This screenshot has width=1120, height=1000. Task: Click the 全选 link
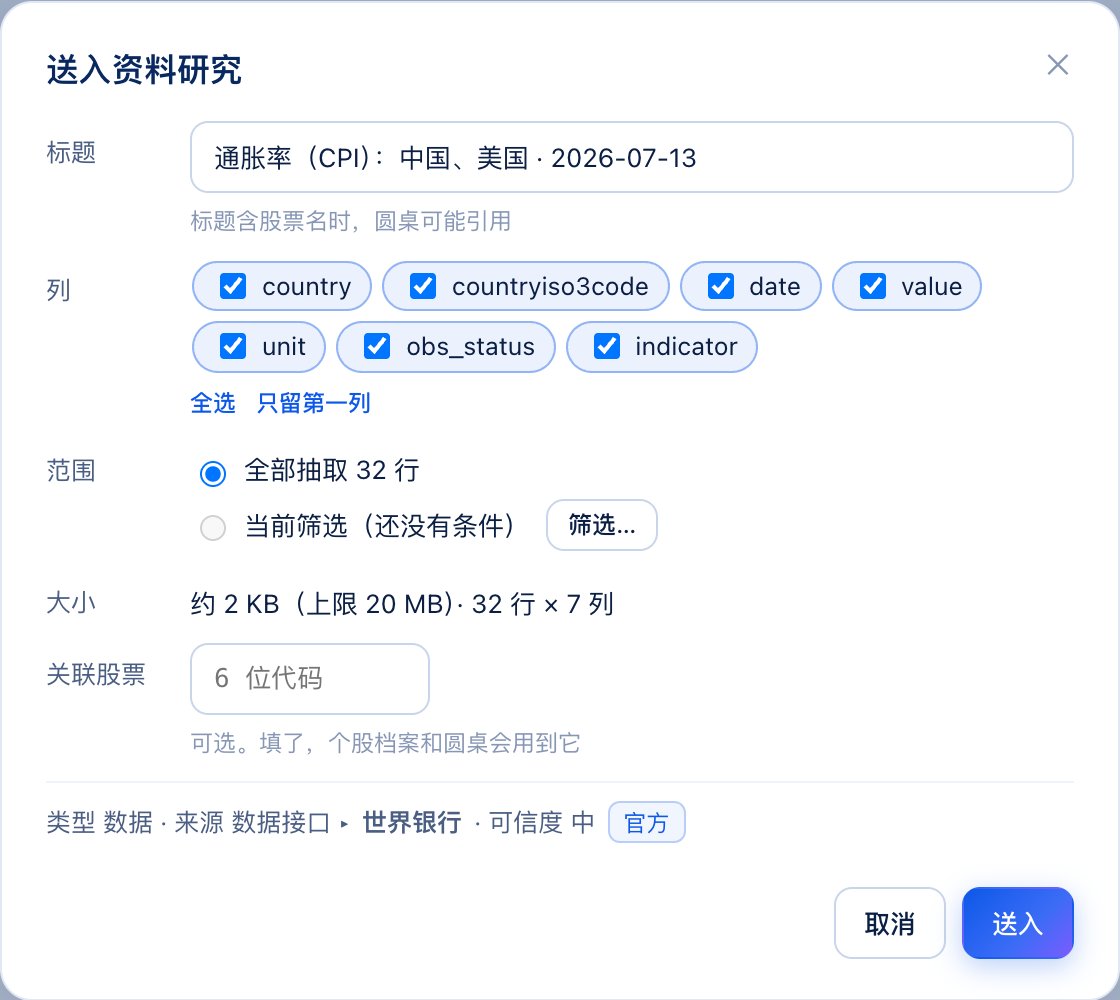(x=213, y=403)
